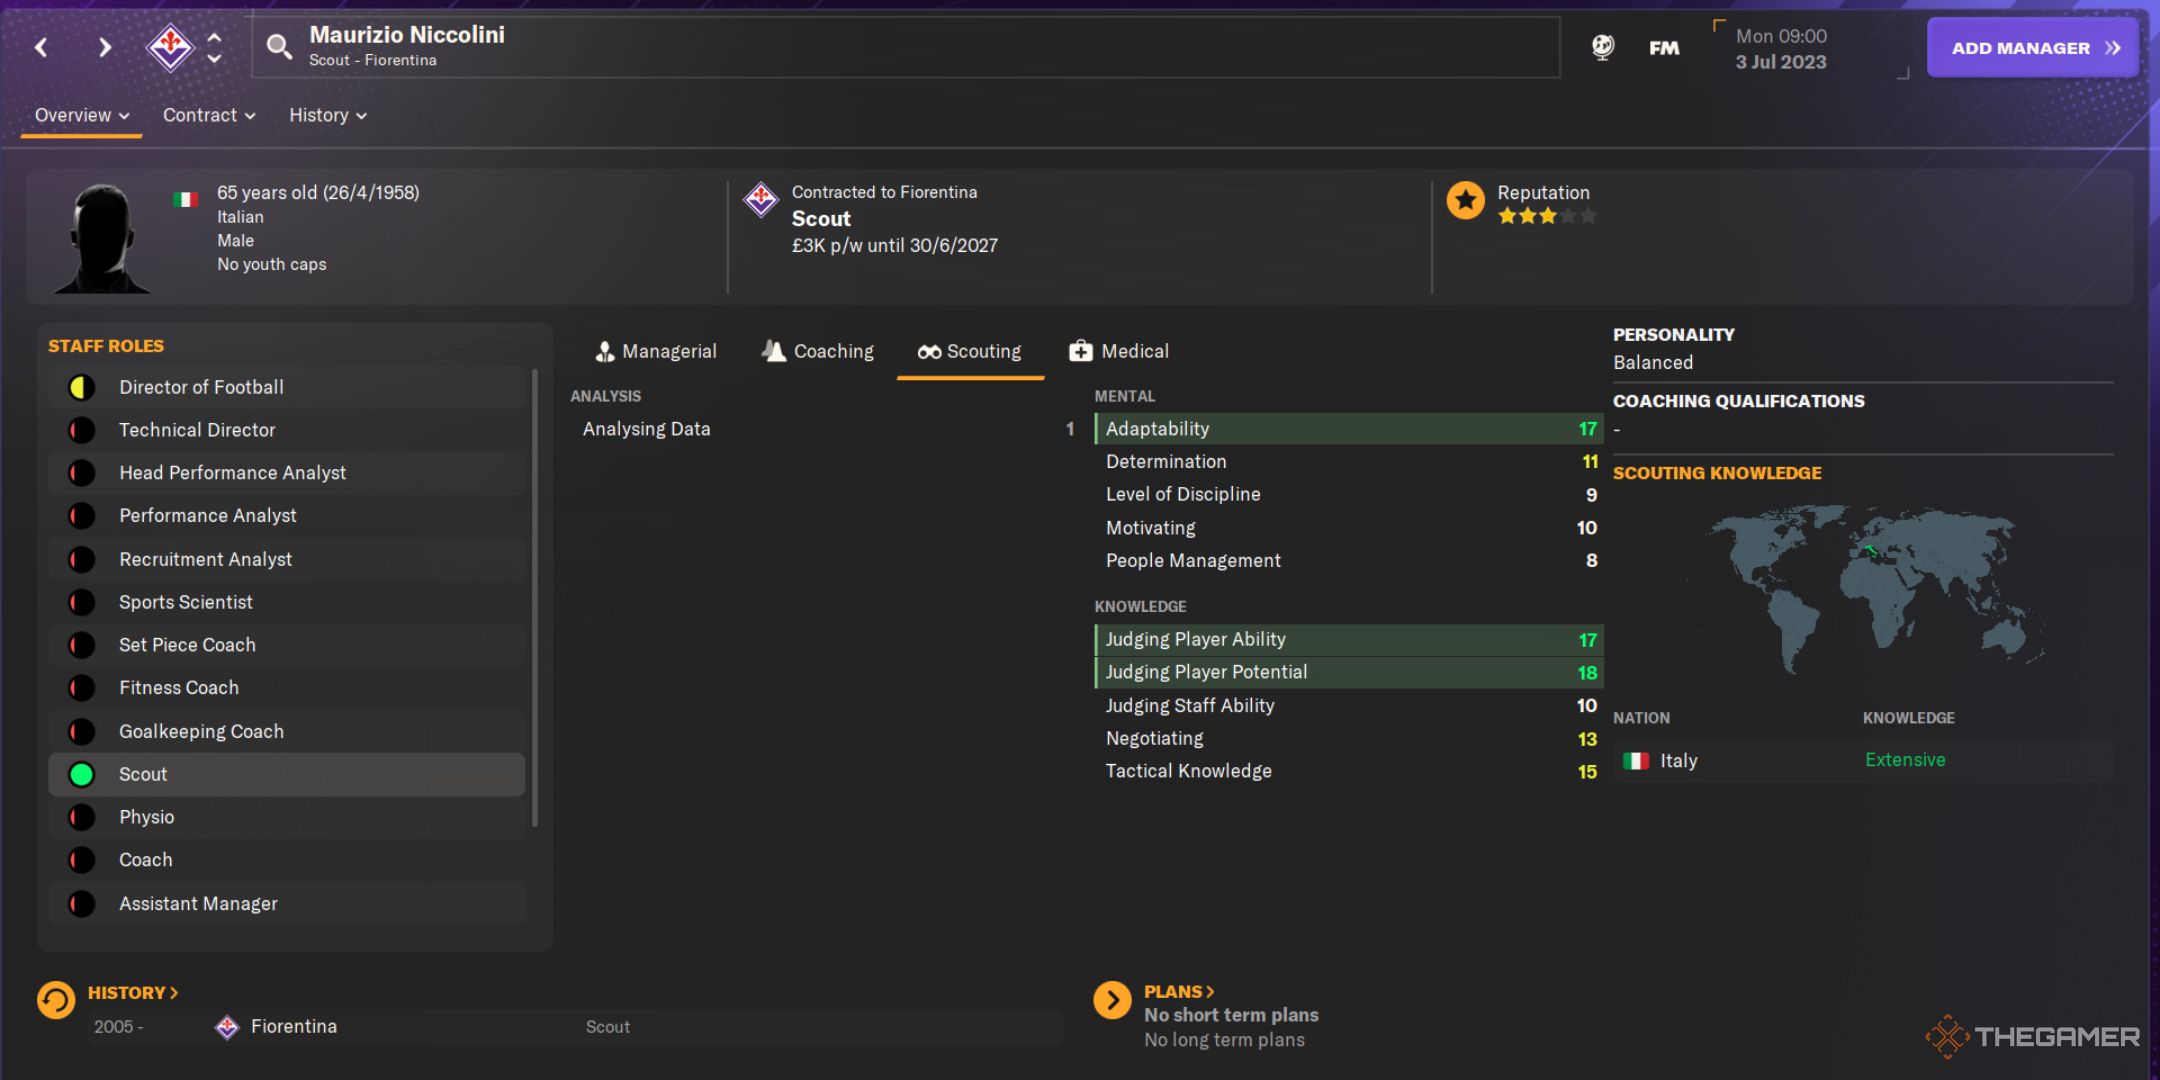Open the Plans section link

point(1179,992)
